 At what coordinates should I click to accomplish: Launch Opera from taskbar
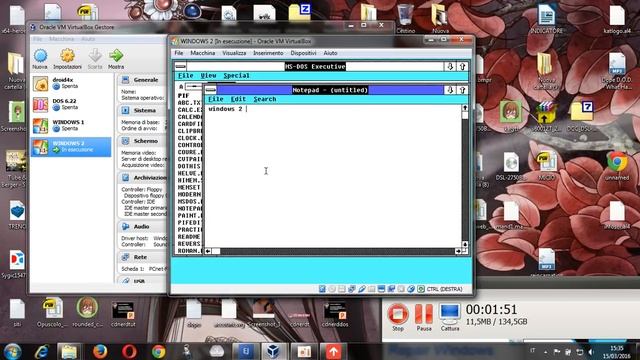point(129,351)
